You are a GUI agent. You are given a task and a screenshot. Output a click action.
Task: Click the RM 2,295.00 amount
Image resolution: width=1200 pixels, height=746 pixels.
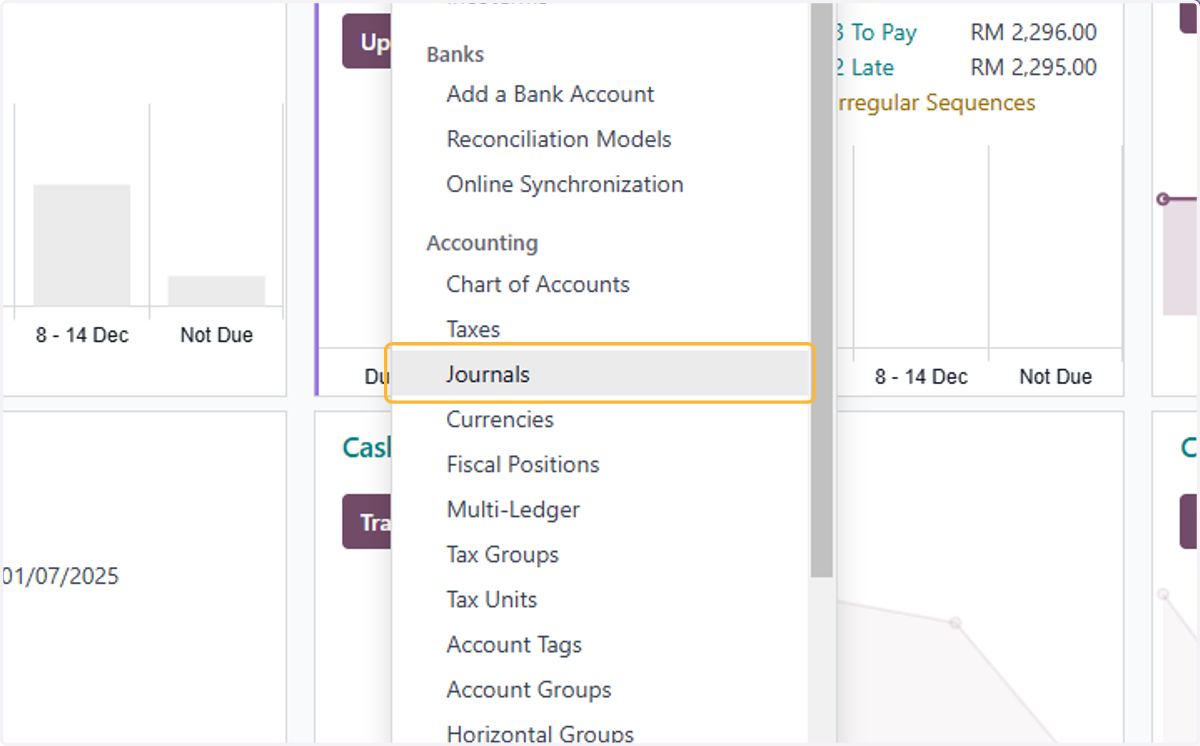[x=1034, y=68]
